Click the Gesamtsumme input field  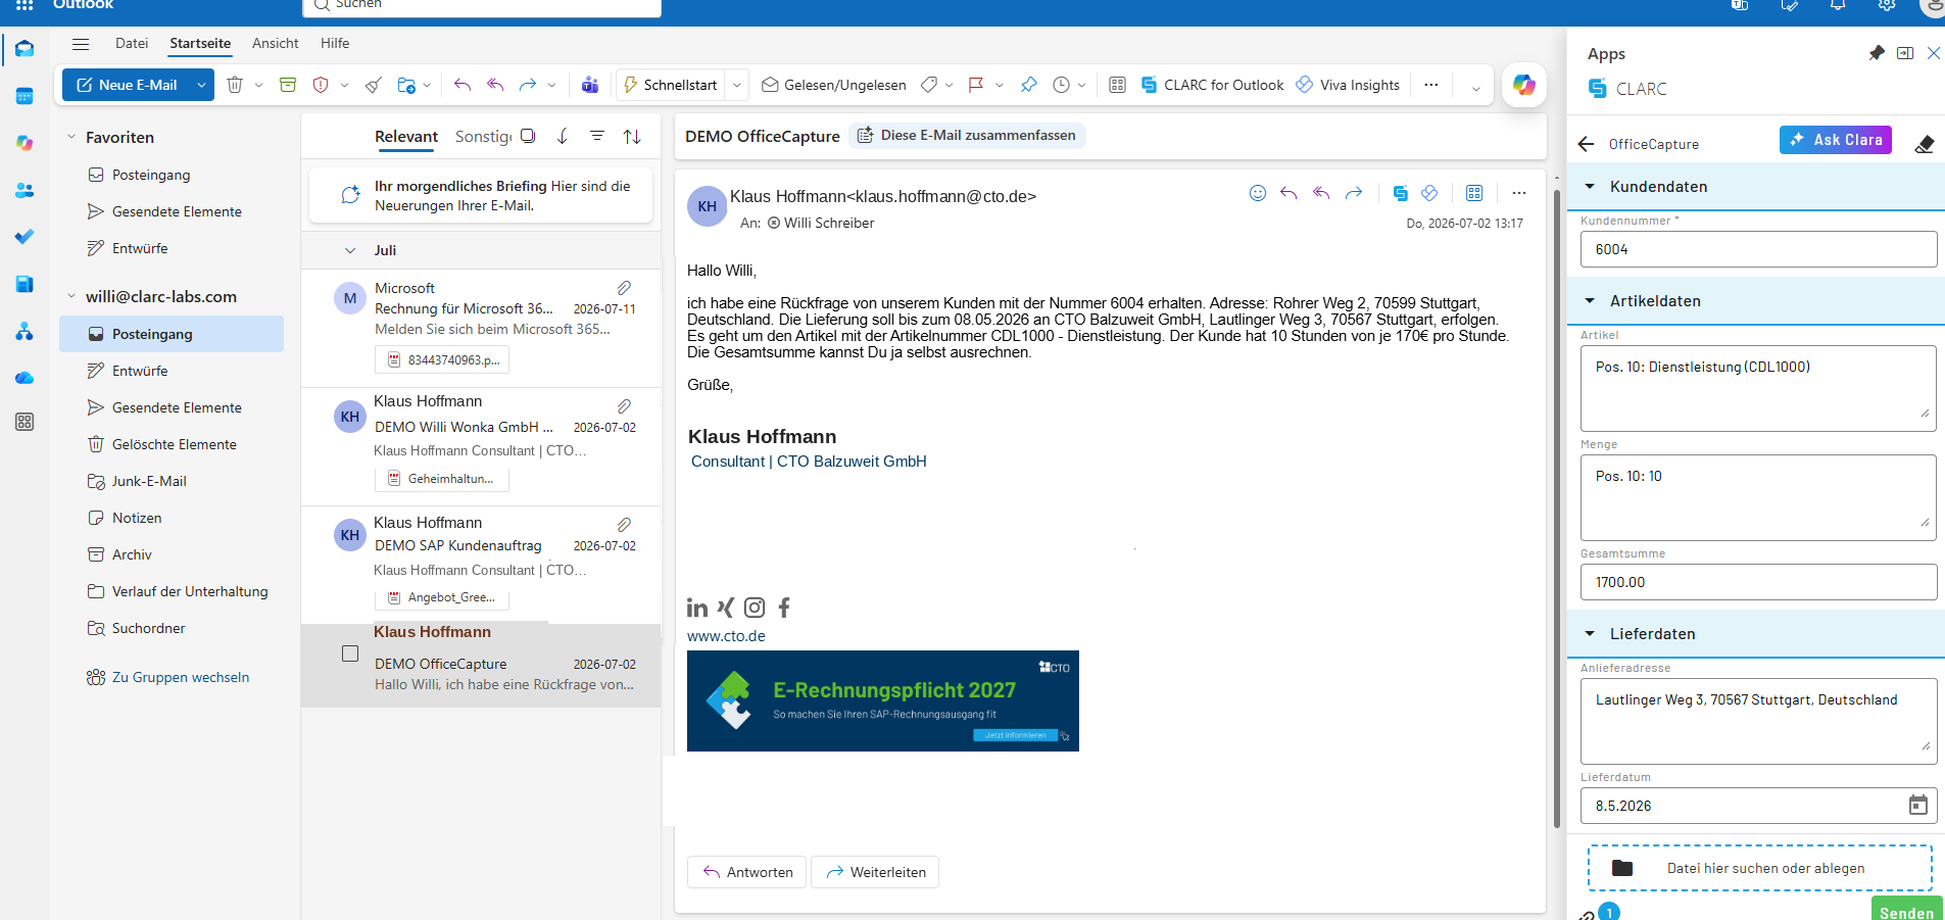(1758, 582)
